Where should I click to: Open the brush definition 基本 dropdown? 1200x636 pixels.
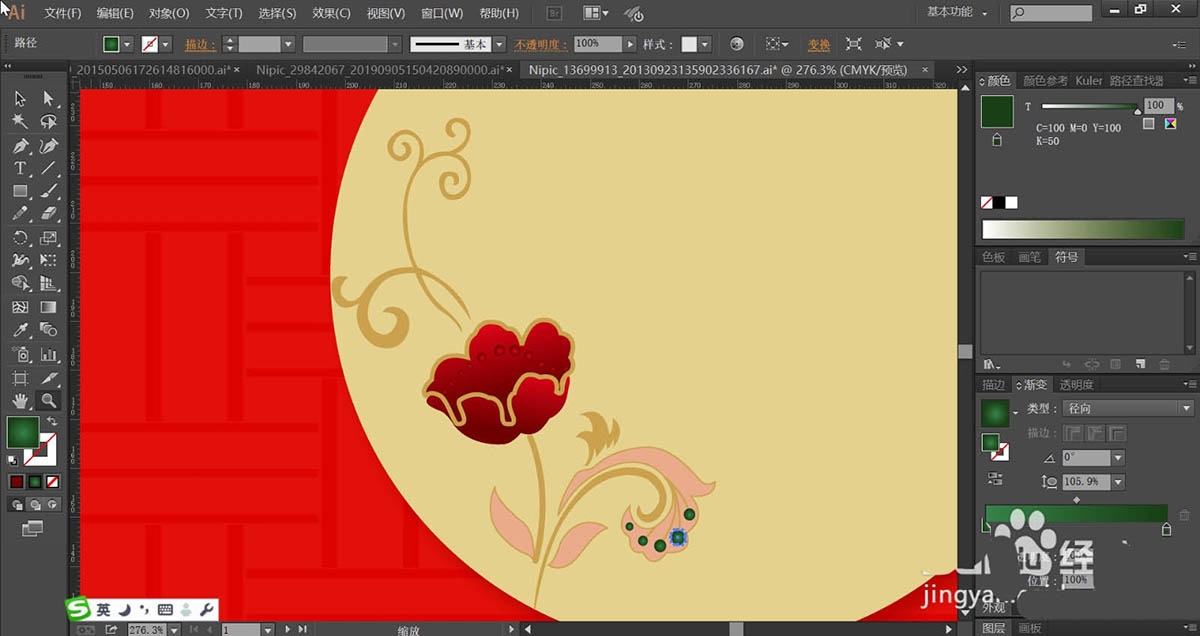497,44
